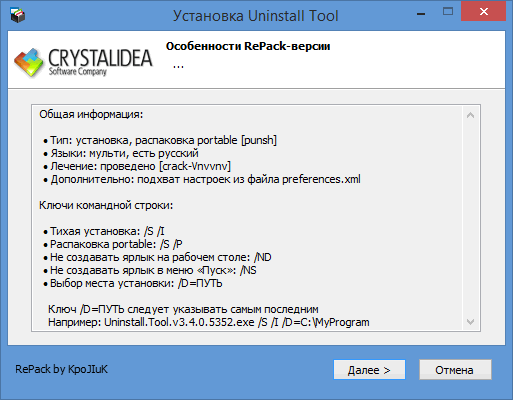Click the scroll down arrow of info box

(471, 322)
